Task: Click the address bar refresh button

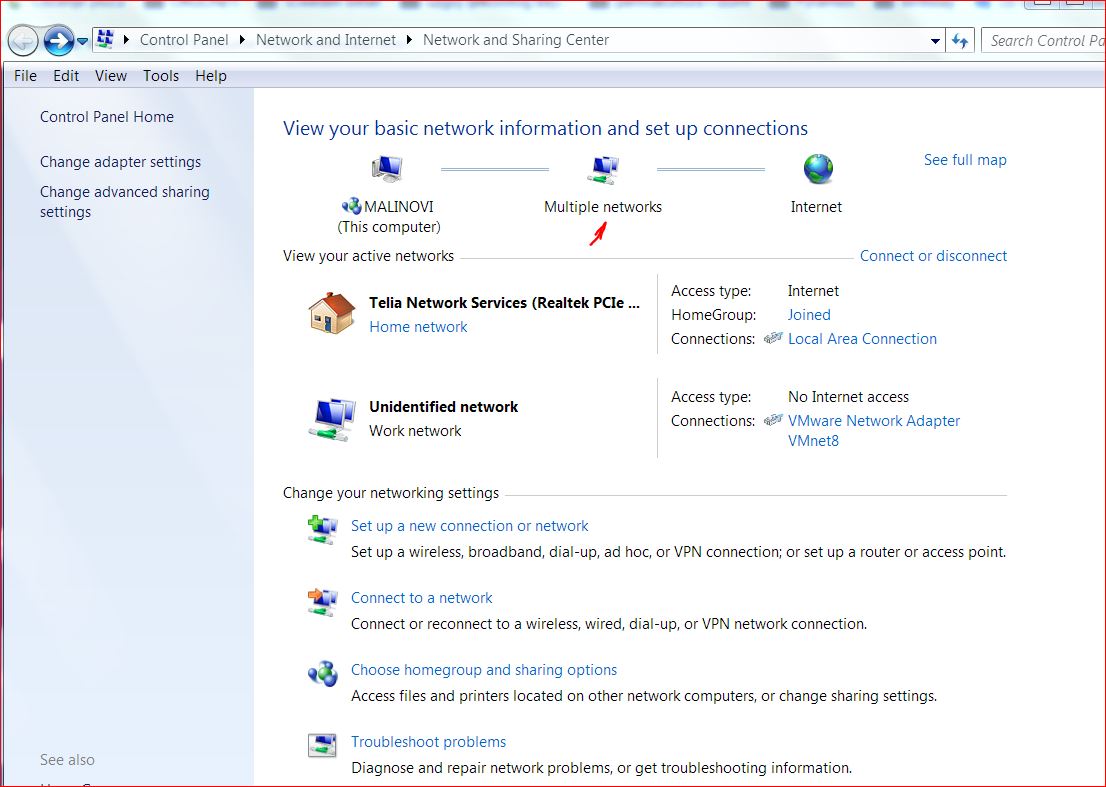Action: [961, 41]
